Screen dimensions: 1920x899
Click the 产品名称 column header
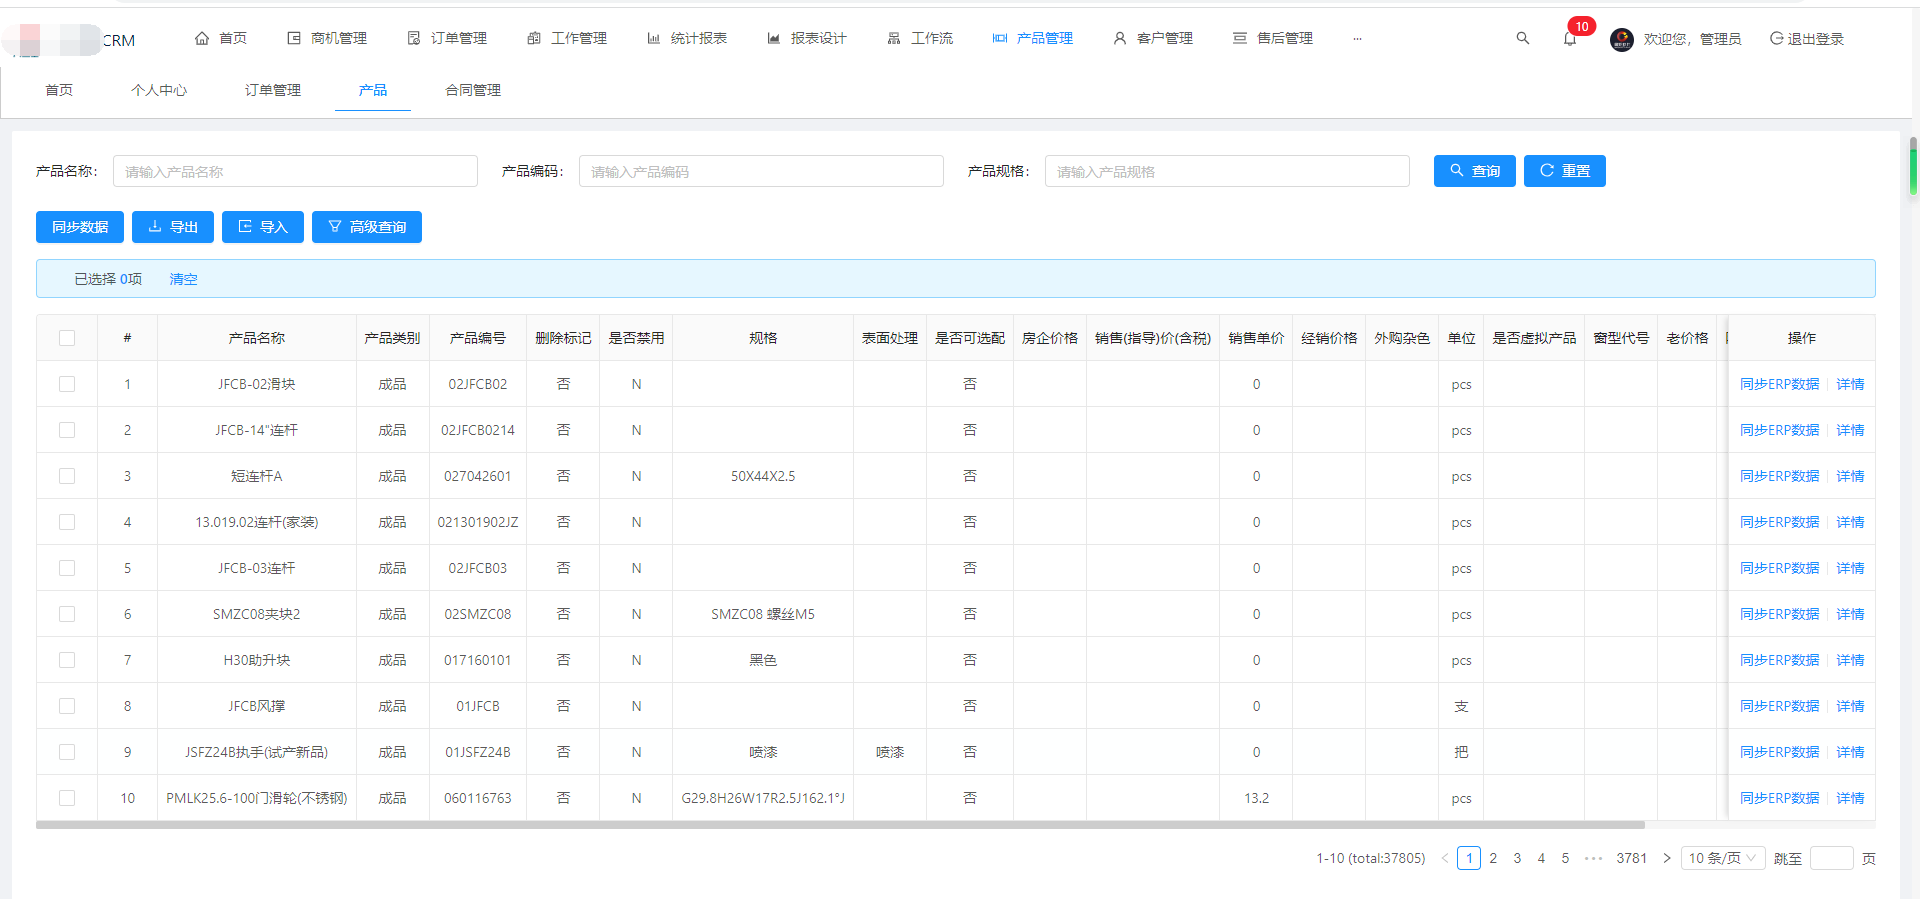pos(256,338)
